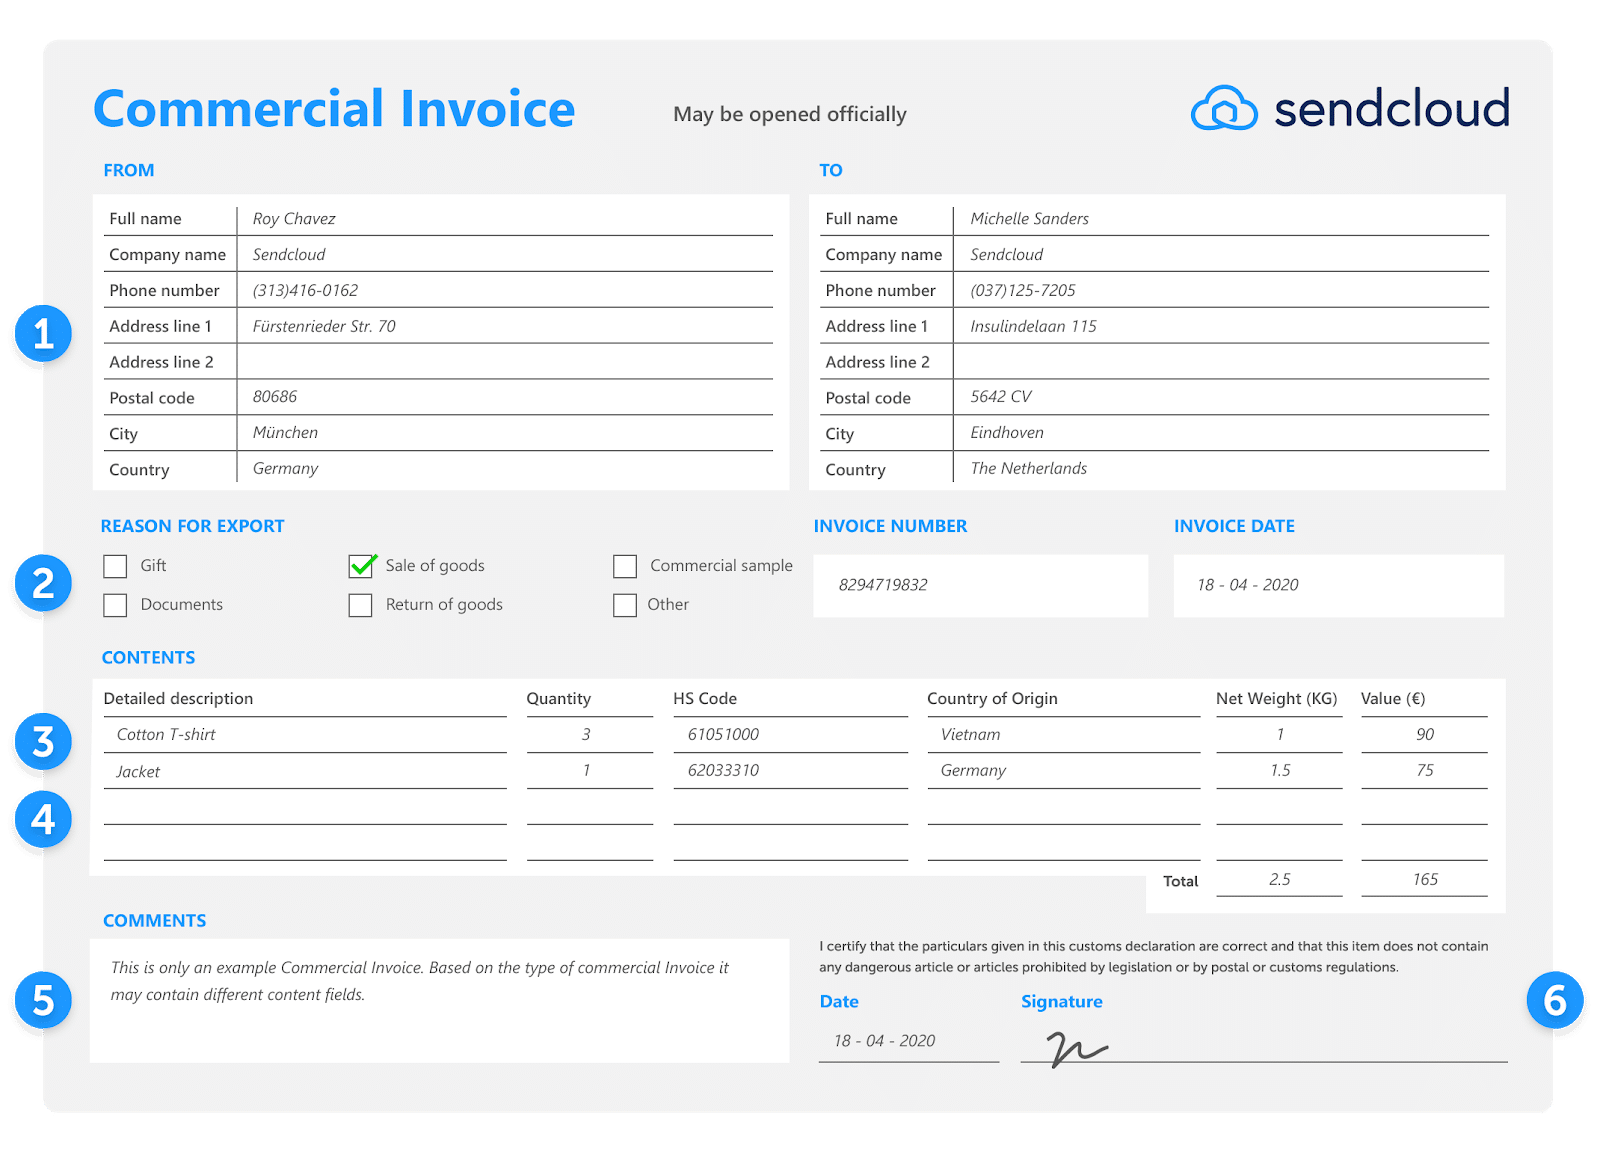
Task: Enable the Gift export reason
Action: (115, 565)
